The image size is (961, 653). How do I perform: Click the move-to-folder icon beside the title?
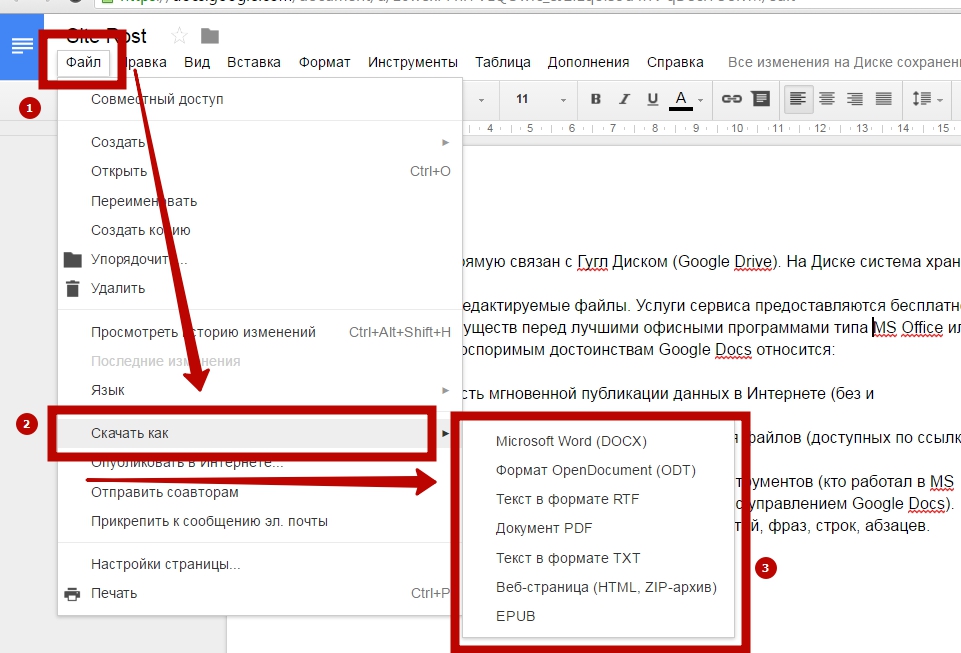tap(210, 36)
